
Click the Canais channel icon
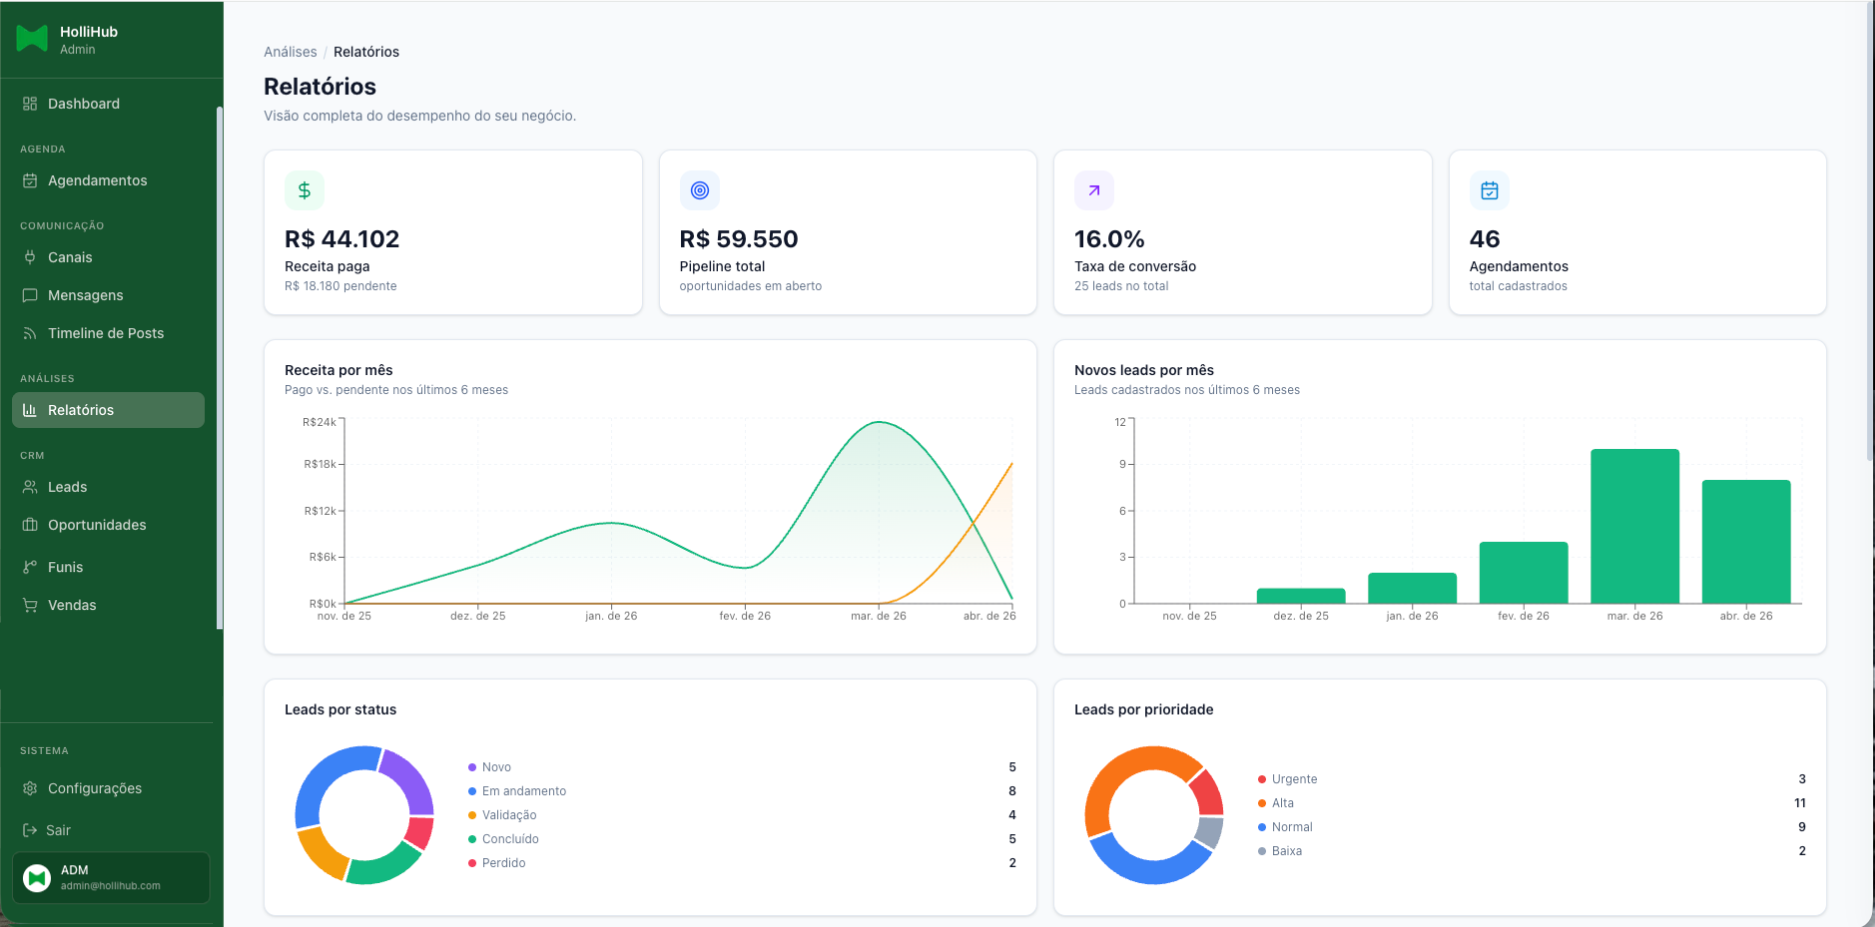(30, 257)
